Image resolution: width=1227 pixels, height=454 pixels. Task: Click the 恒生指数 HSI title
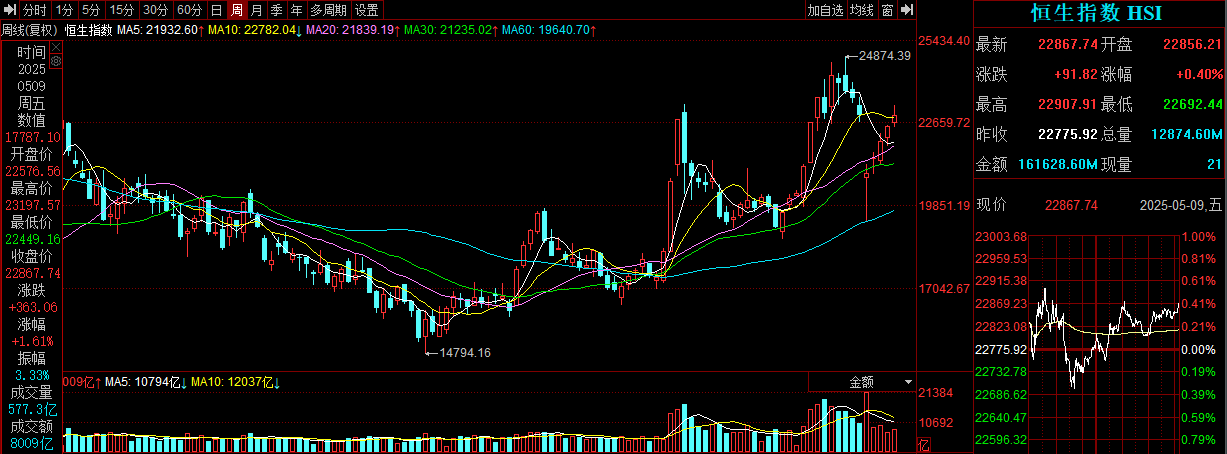pyautogui.click(x=1096, y=13)
